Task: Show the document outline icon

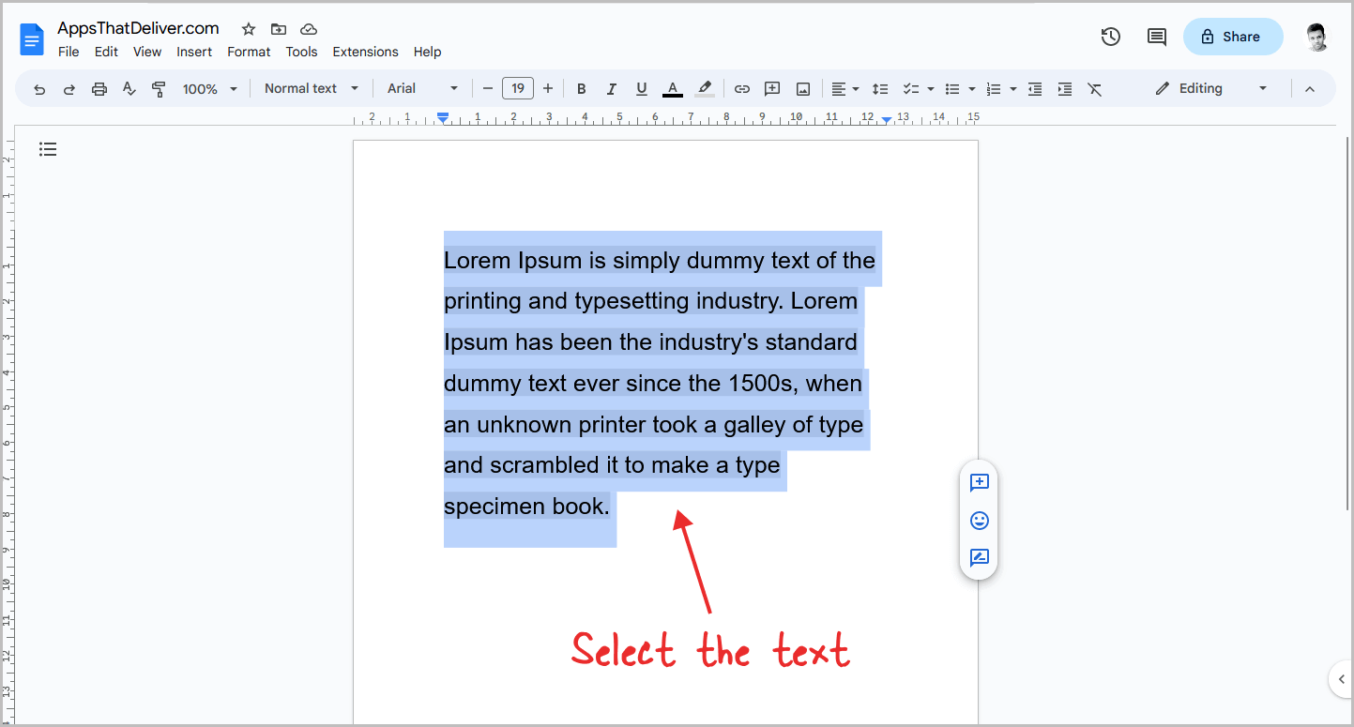Action: 48,150
